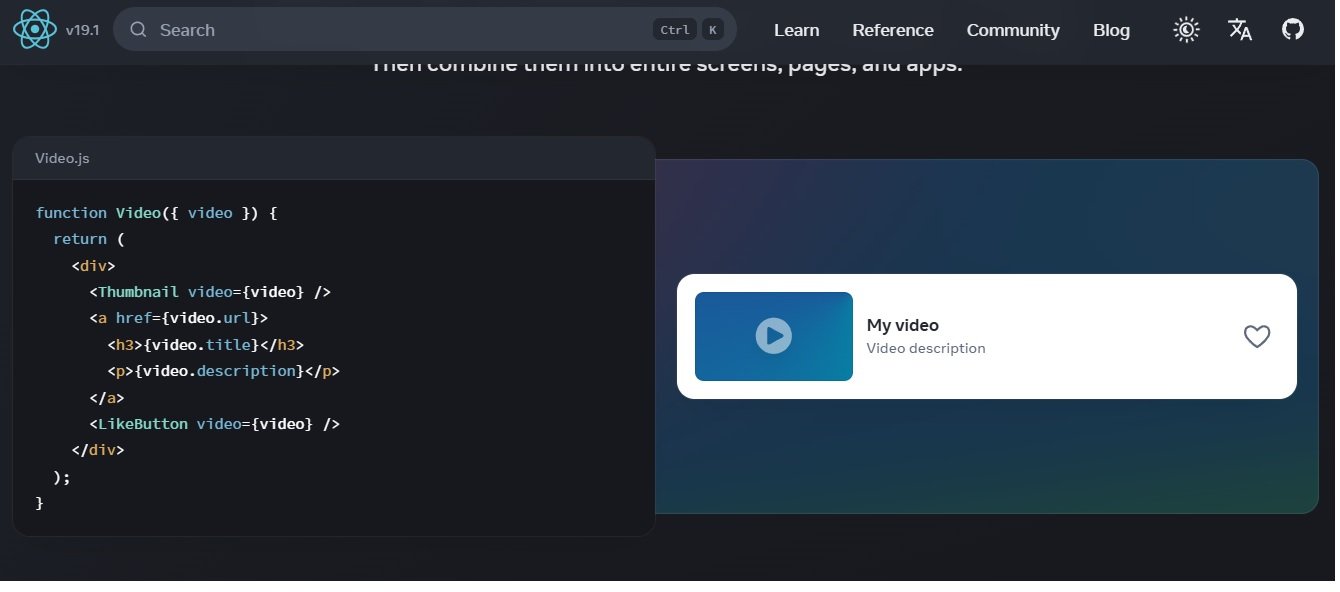The image size is (1340, 592).
Task: Click the video thumbnail preview
Action: coord(774,336)
